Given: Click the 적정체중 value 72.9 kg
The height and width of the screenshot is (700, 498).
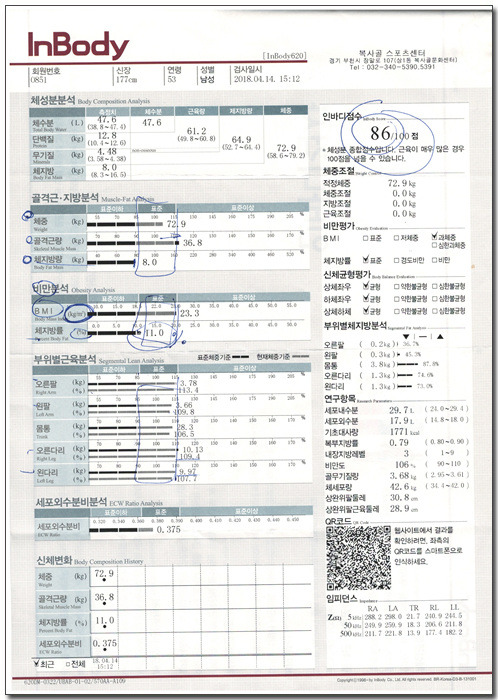Looking at the screenshot, I should coord(402,183).
